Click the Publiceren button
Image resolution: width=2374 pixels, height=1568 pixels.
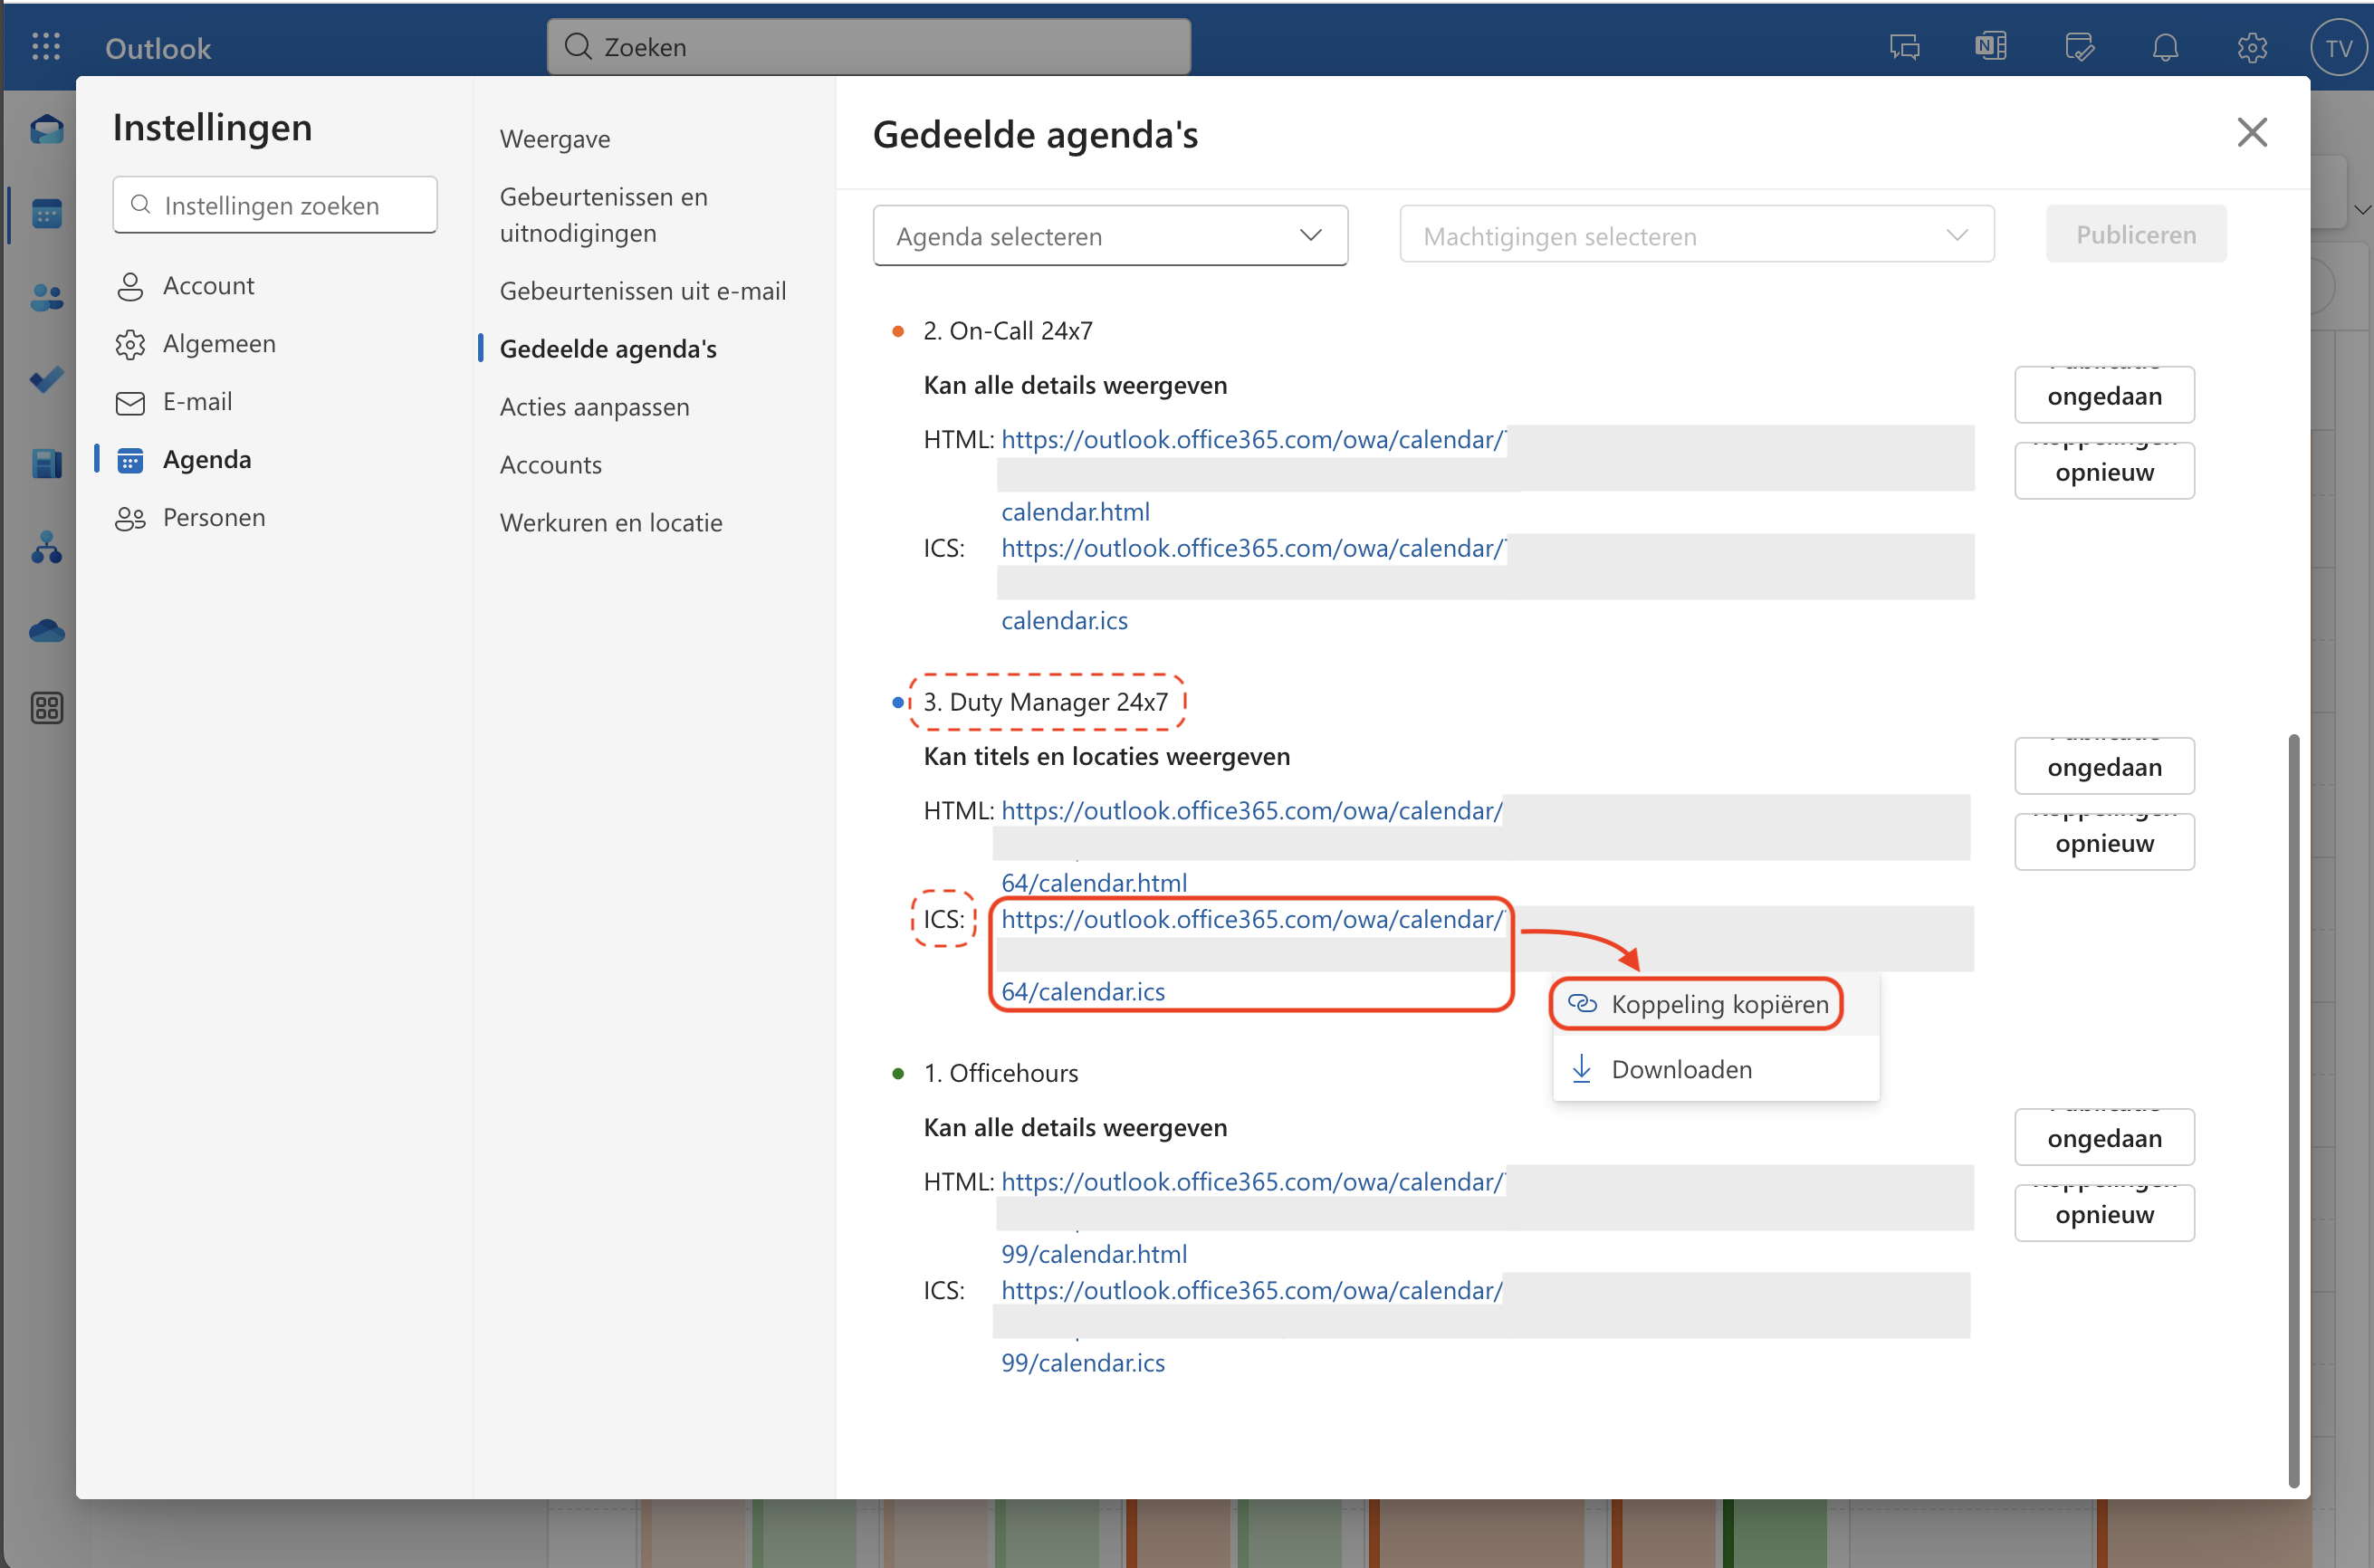2135,235
